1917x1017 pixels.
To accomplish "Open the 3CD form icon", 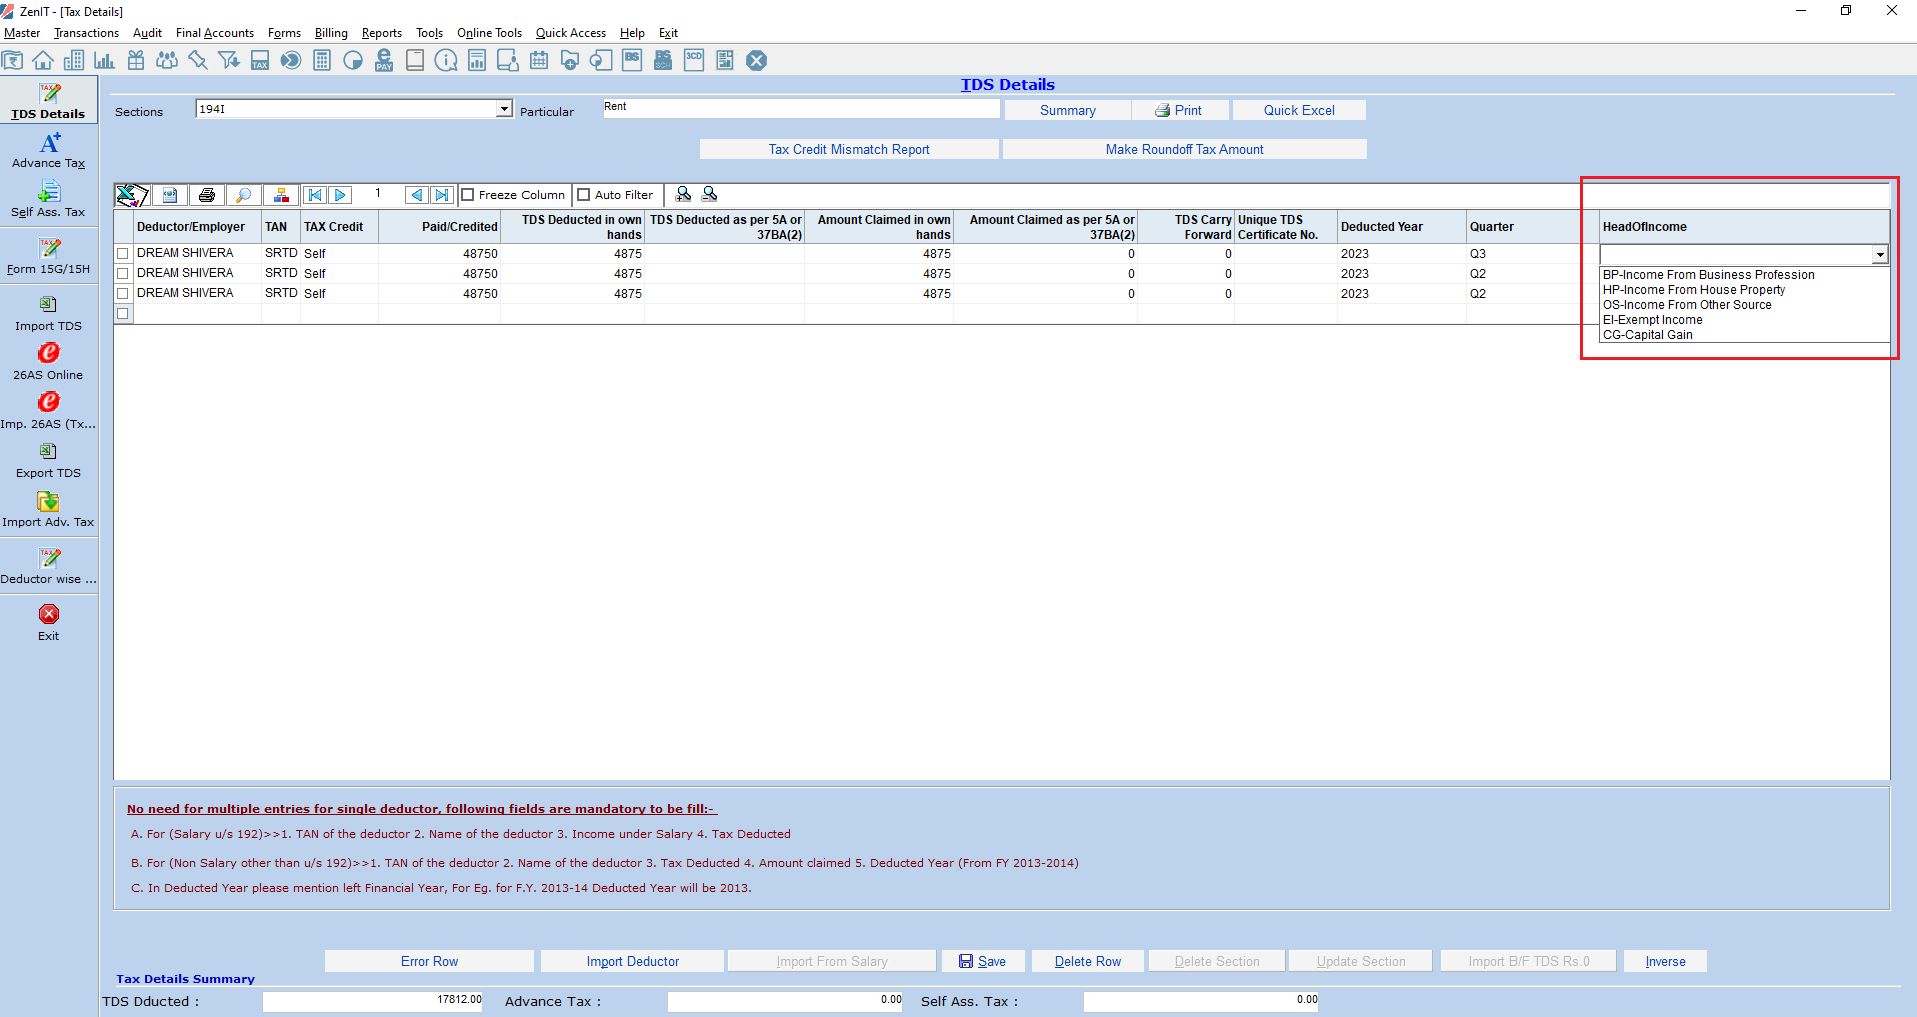I will (x=694, y=60).
